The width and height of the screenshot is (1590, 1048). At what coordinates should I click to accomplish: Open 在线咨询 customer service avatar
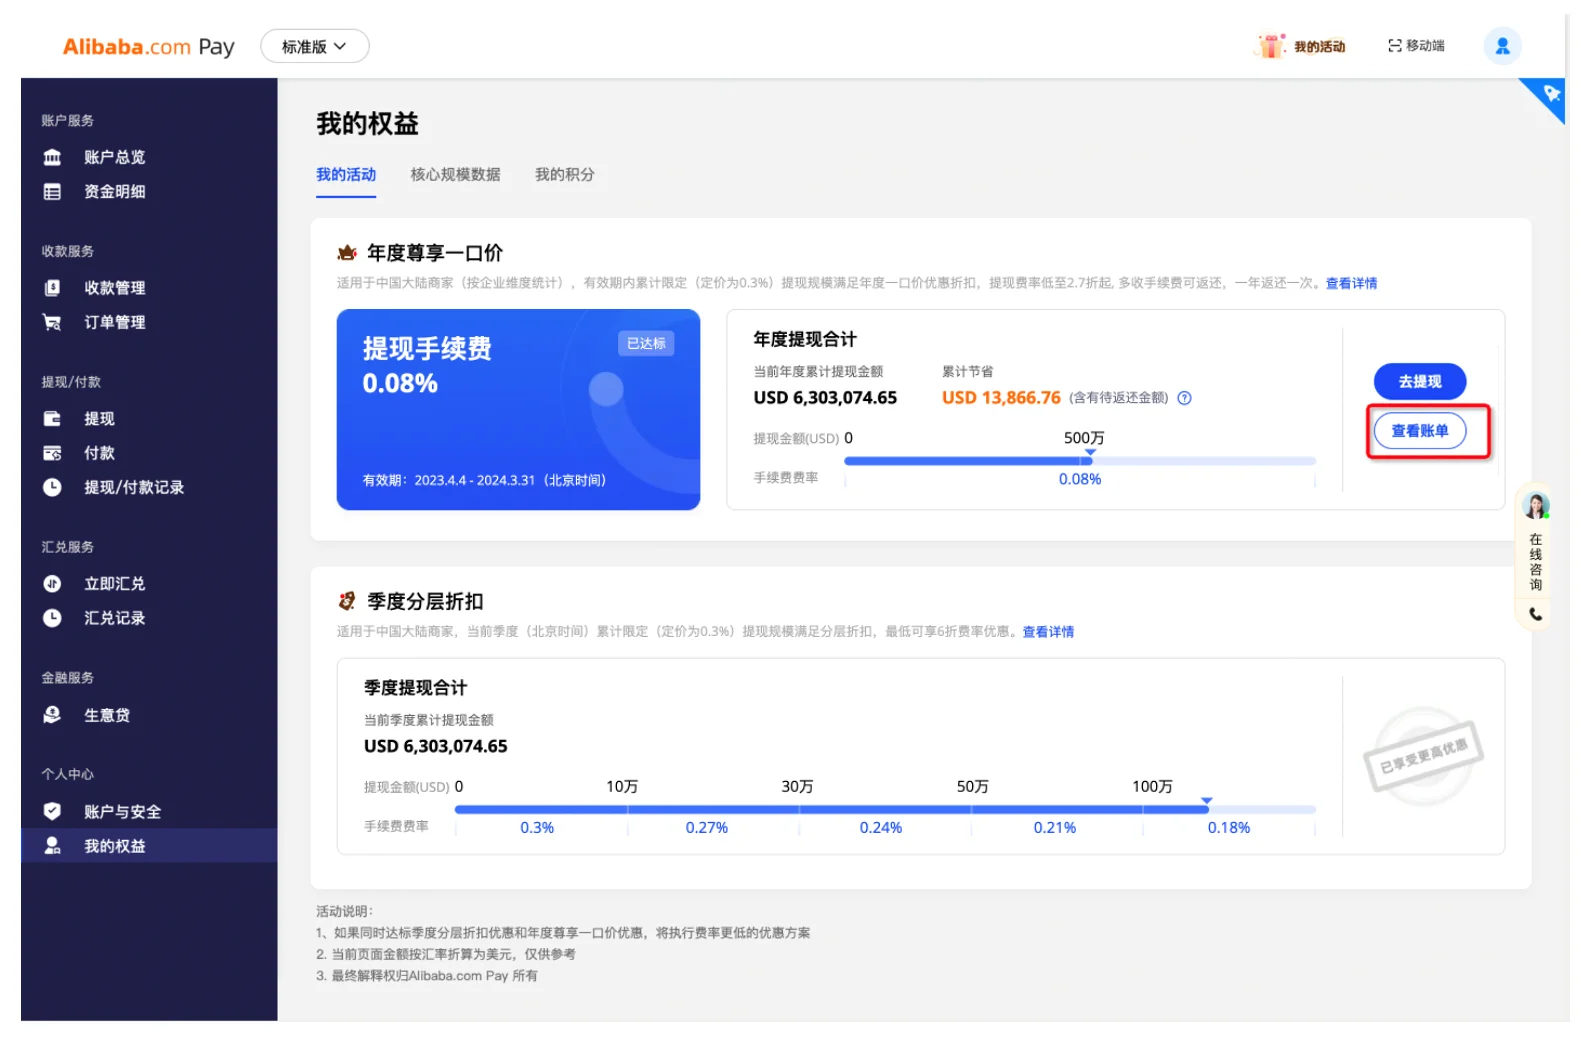(1535, 506)
